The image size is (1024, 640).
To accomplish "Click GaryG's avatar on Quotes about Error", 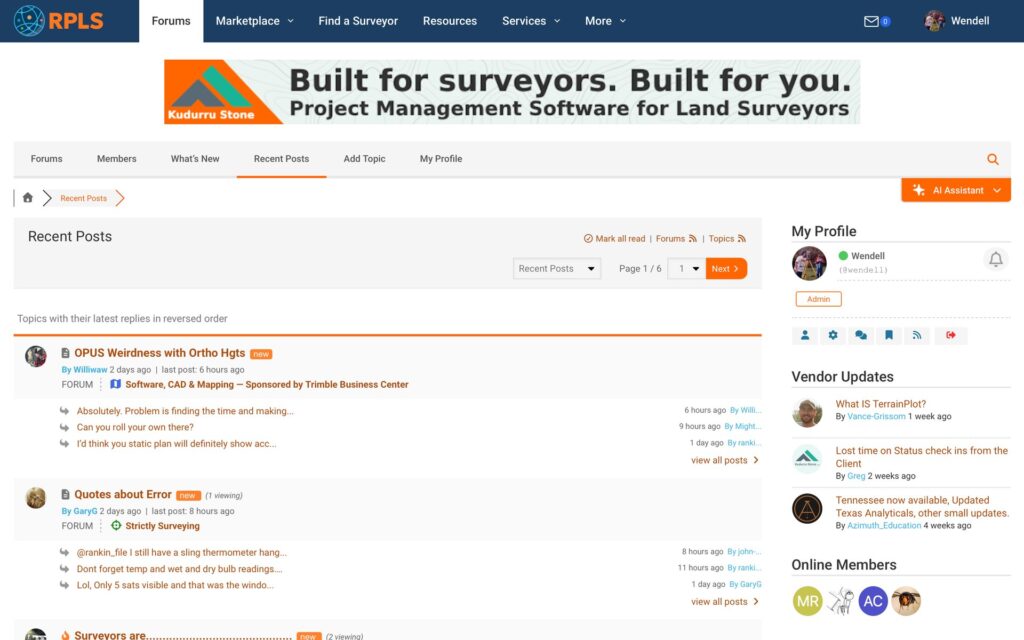I will (36, 498).
